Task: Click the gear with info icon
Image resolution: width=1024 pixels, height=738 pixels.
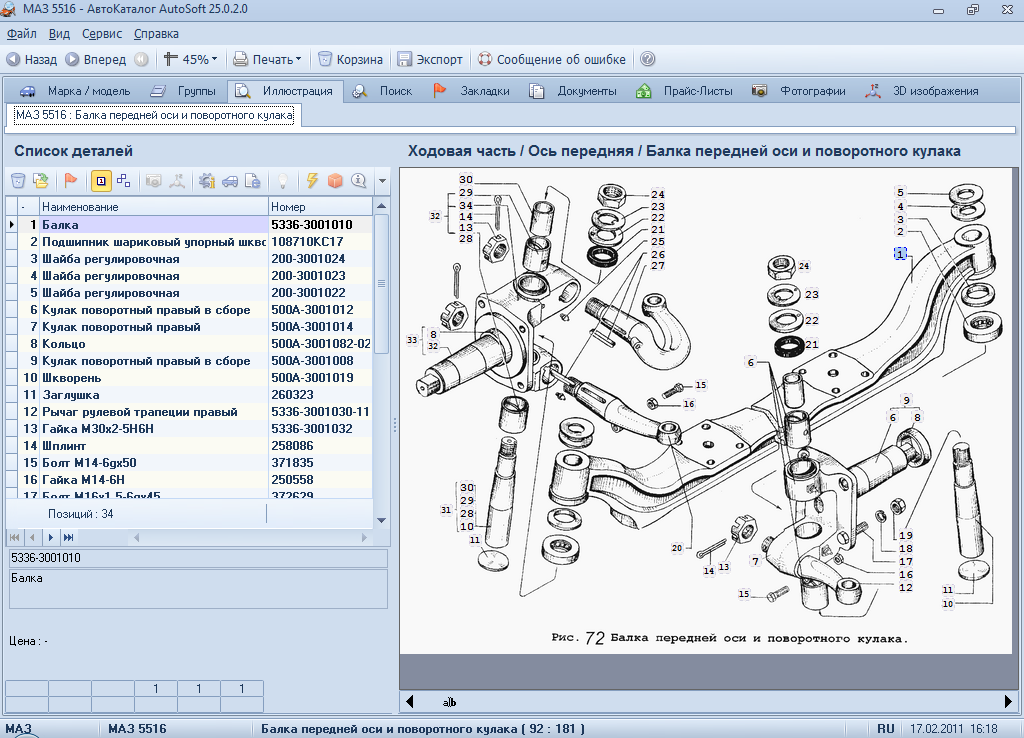Action: pyautogui.click(x=207, y=181)
